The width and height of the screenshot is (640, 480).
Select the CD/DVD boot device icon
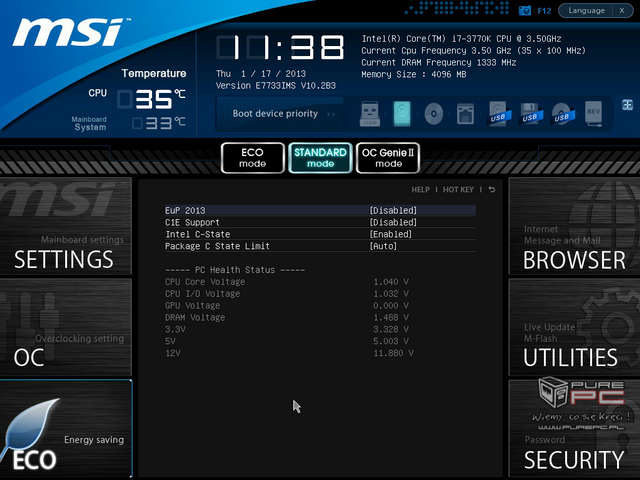pos(433,113)
